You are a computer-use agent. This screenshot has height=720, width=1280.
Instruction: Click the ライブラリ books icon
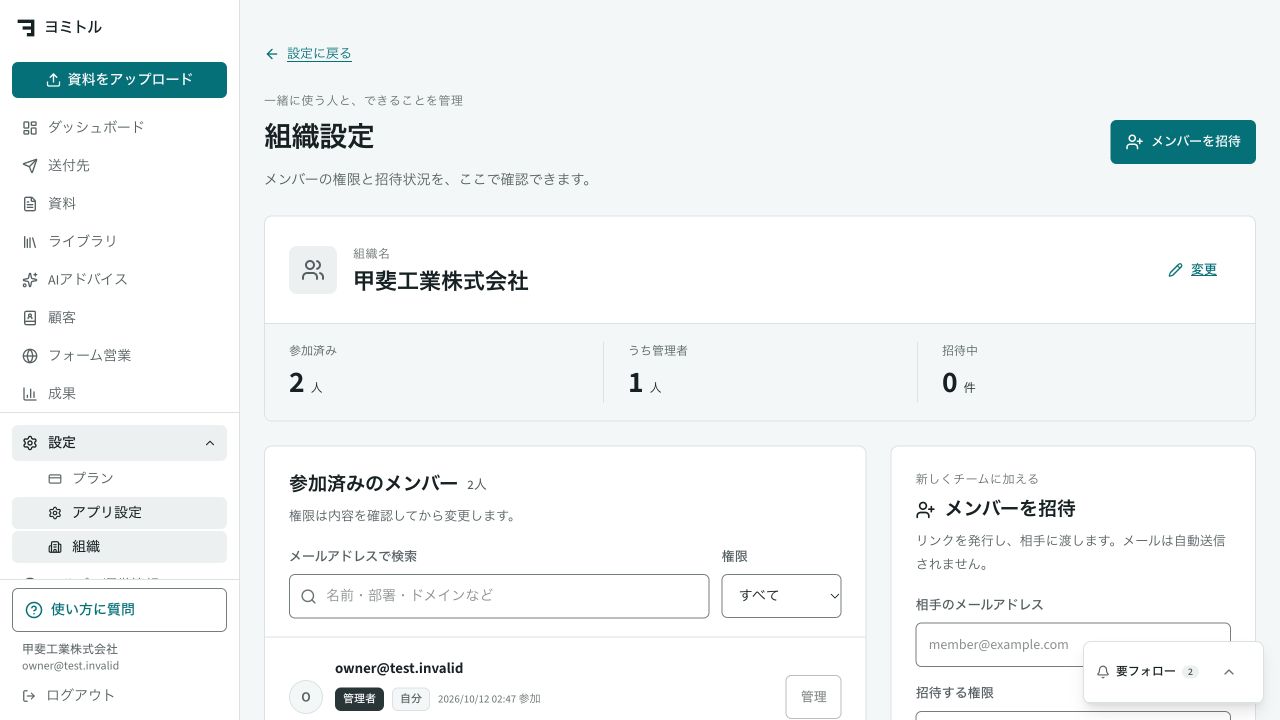click(30, 242)
